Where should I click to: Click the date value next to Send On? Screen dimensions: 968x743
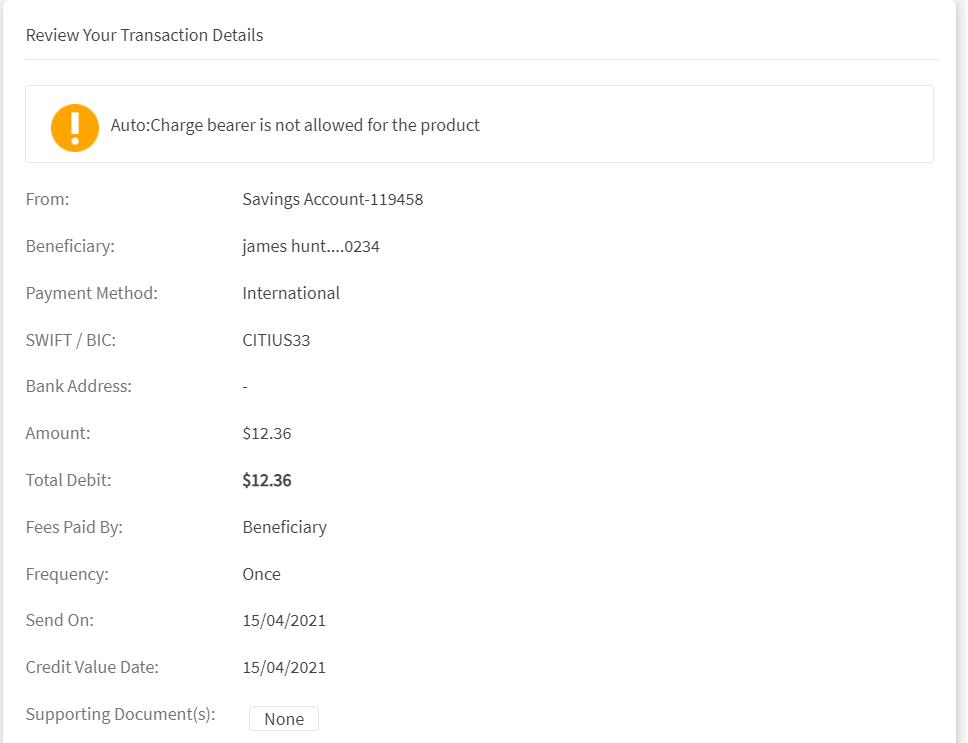[x=284, y=620]
